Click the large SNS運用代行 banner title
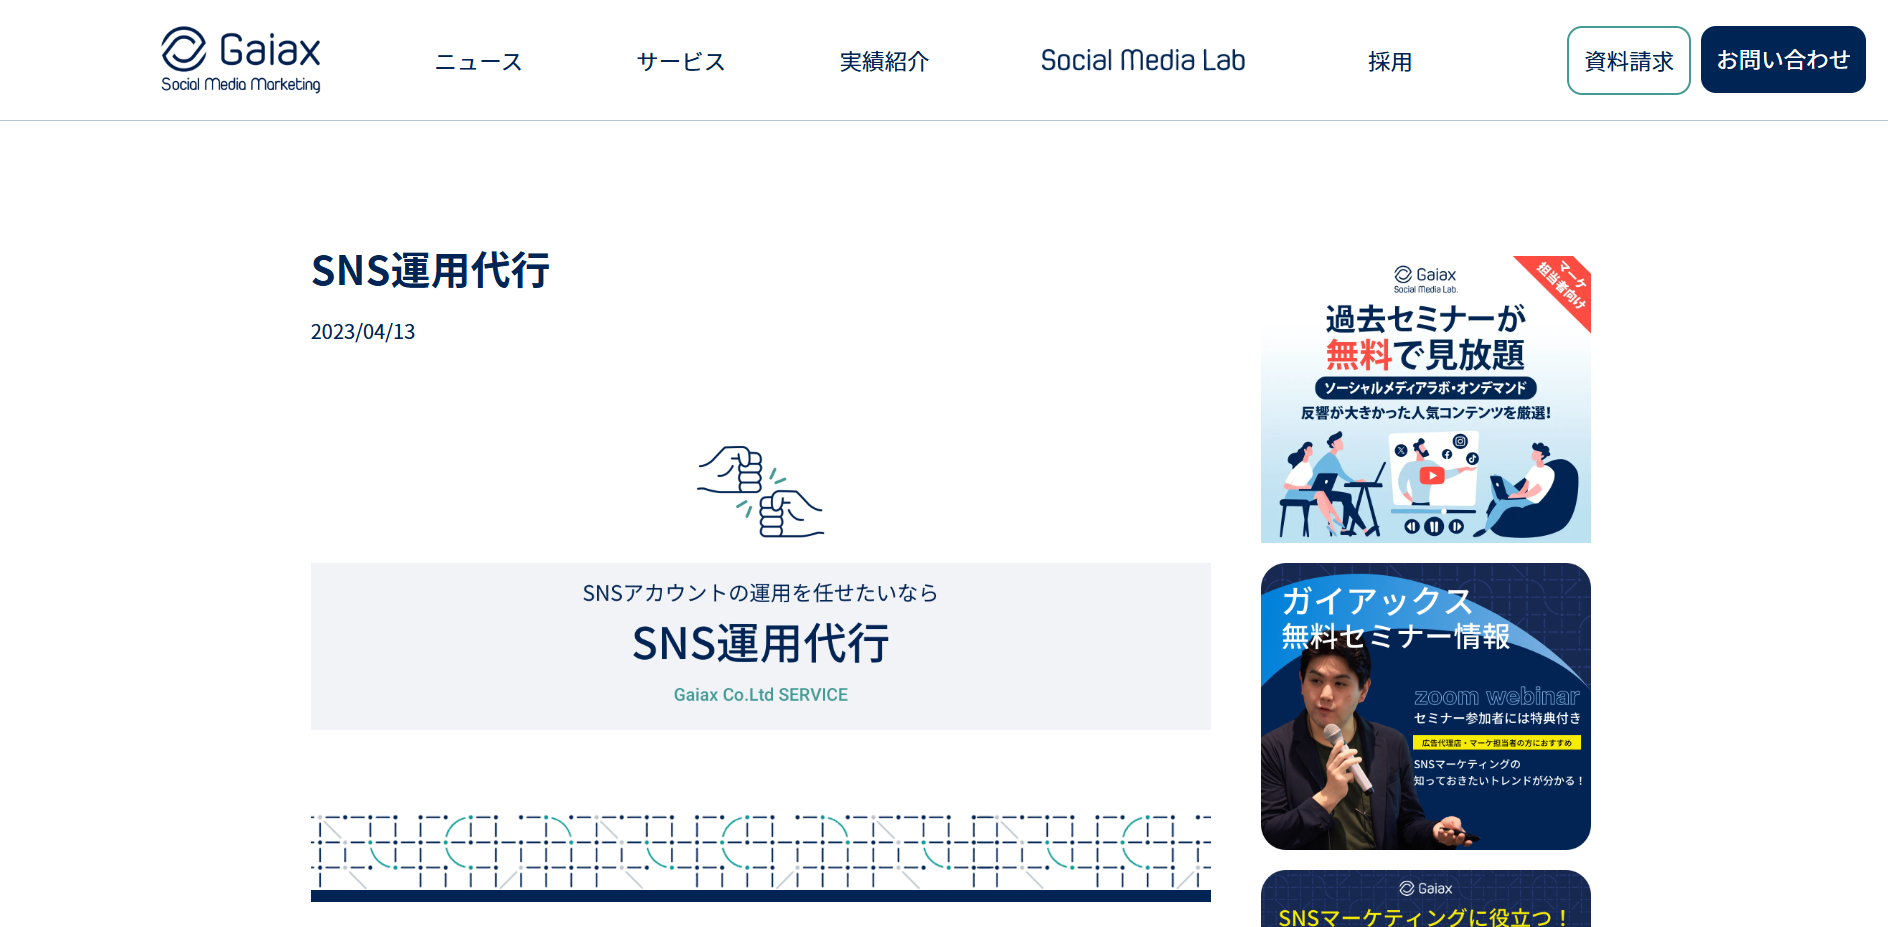This screenshot has width=1888, height=927. click(761, 643)
